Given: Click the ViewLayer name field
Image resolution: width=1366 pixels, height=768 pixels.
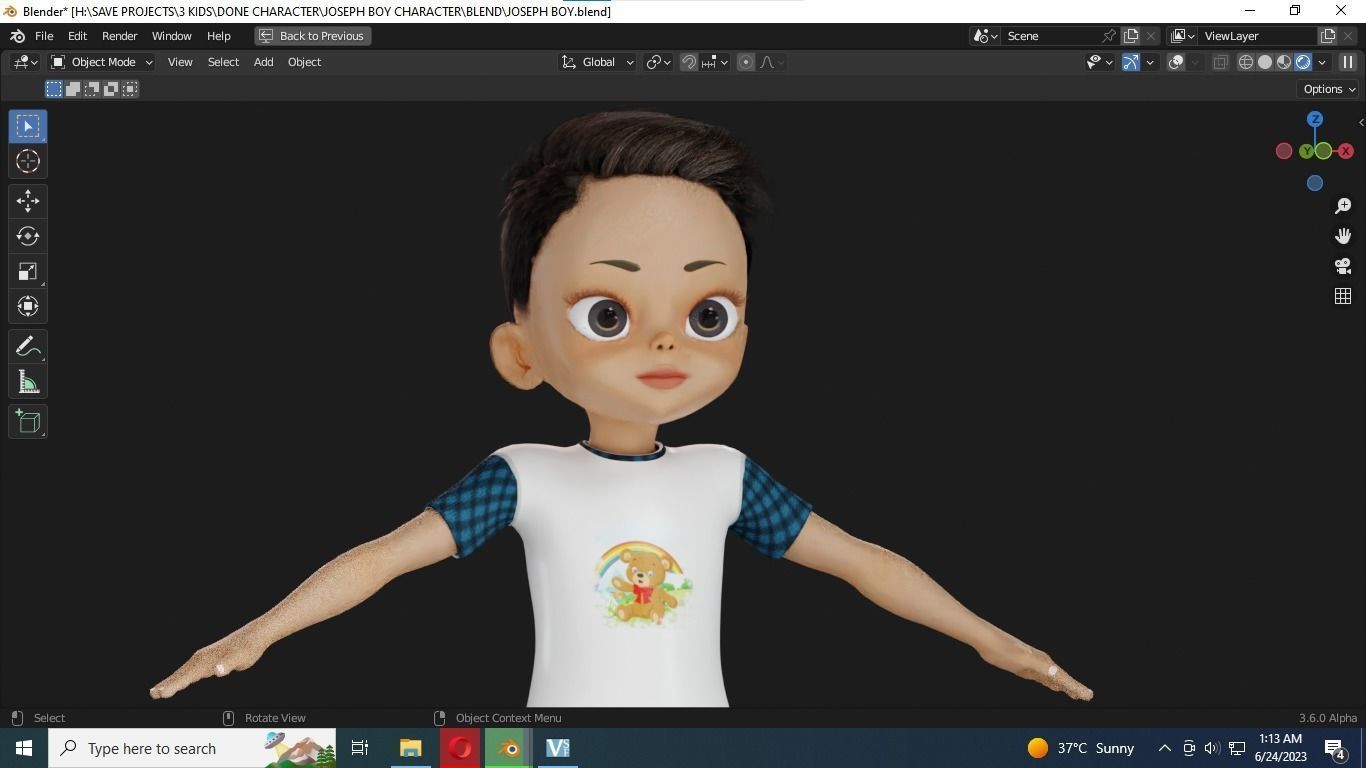Looking at the screenshot, I should 1258,36.
